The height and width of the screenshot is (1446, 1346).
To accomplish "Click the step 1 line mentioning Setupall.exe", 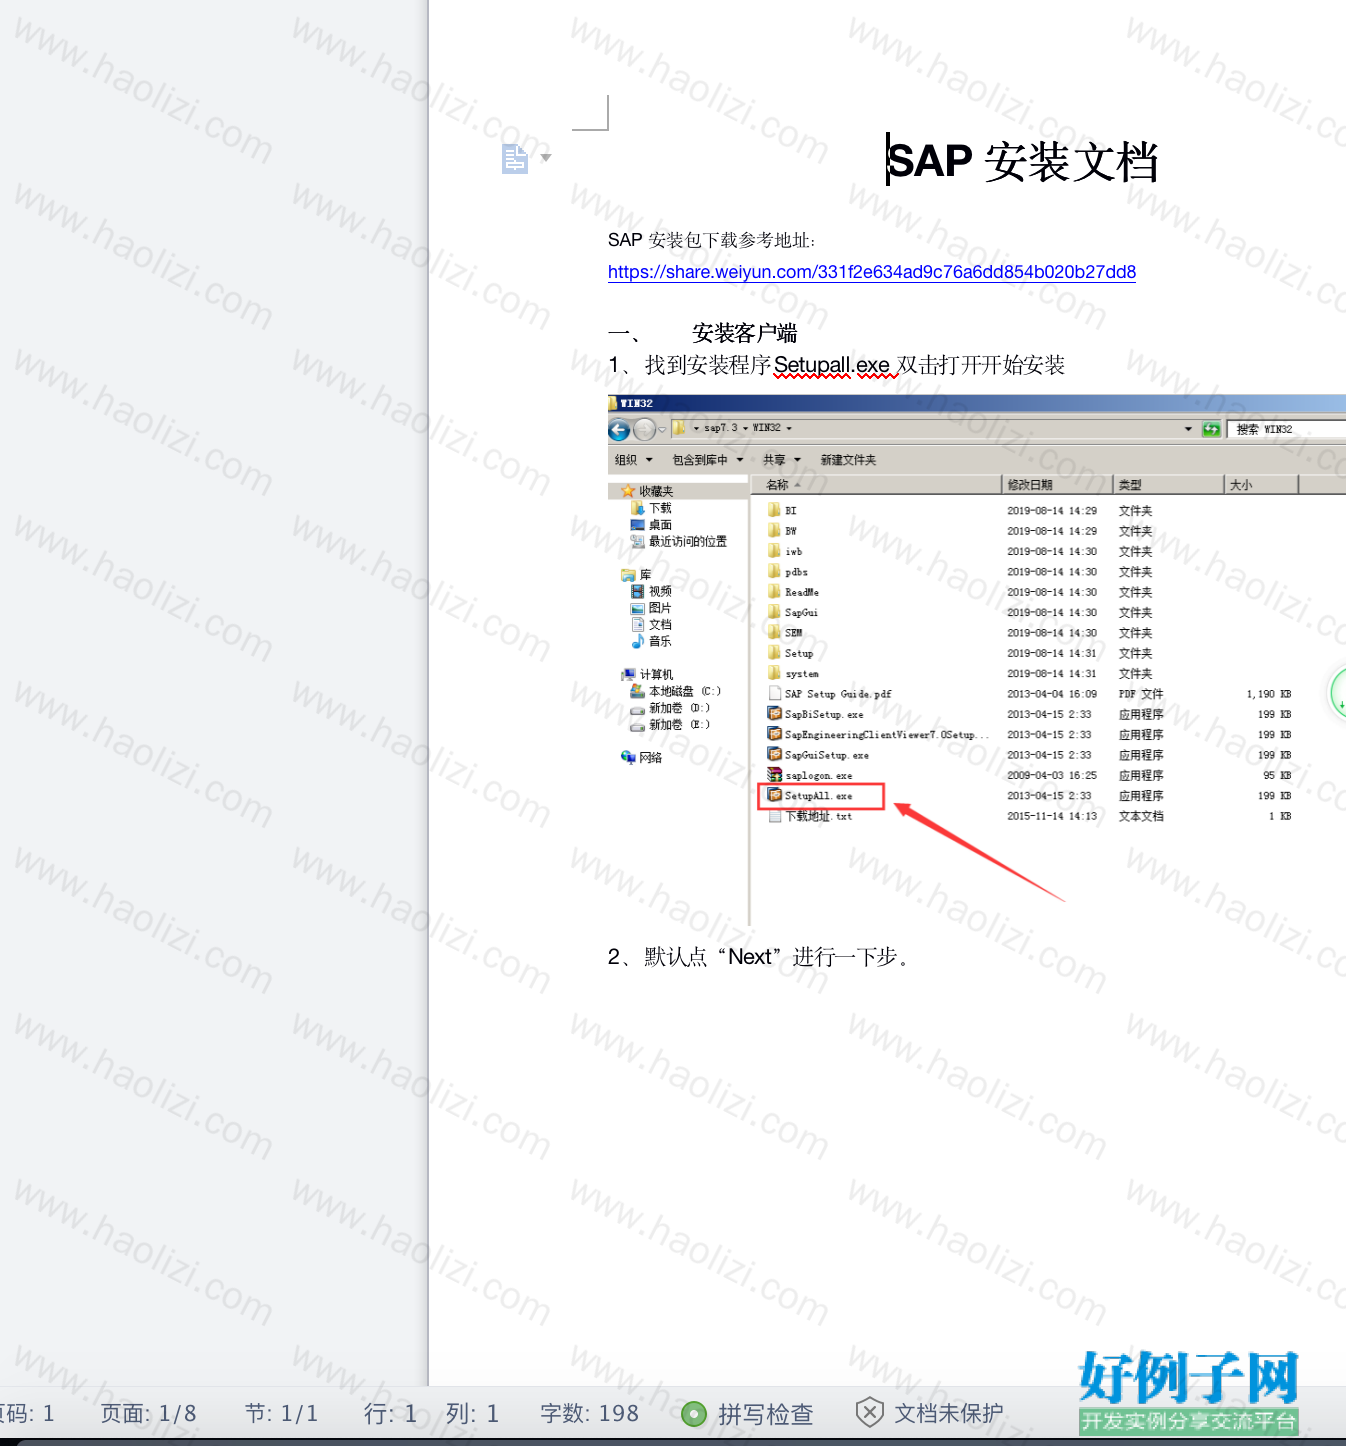I will click(x=836, y=365).
